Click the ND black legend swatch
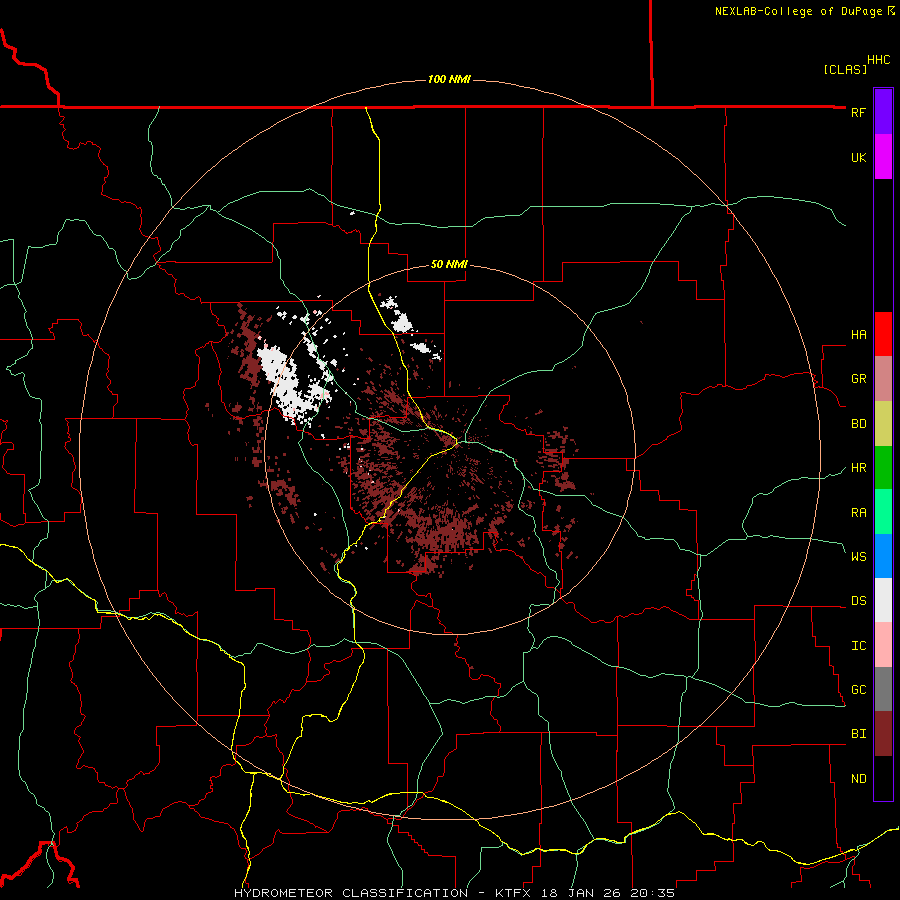900x900 pixels. click(883, 778)
